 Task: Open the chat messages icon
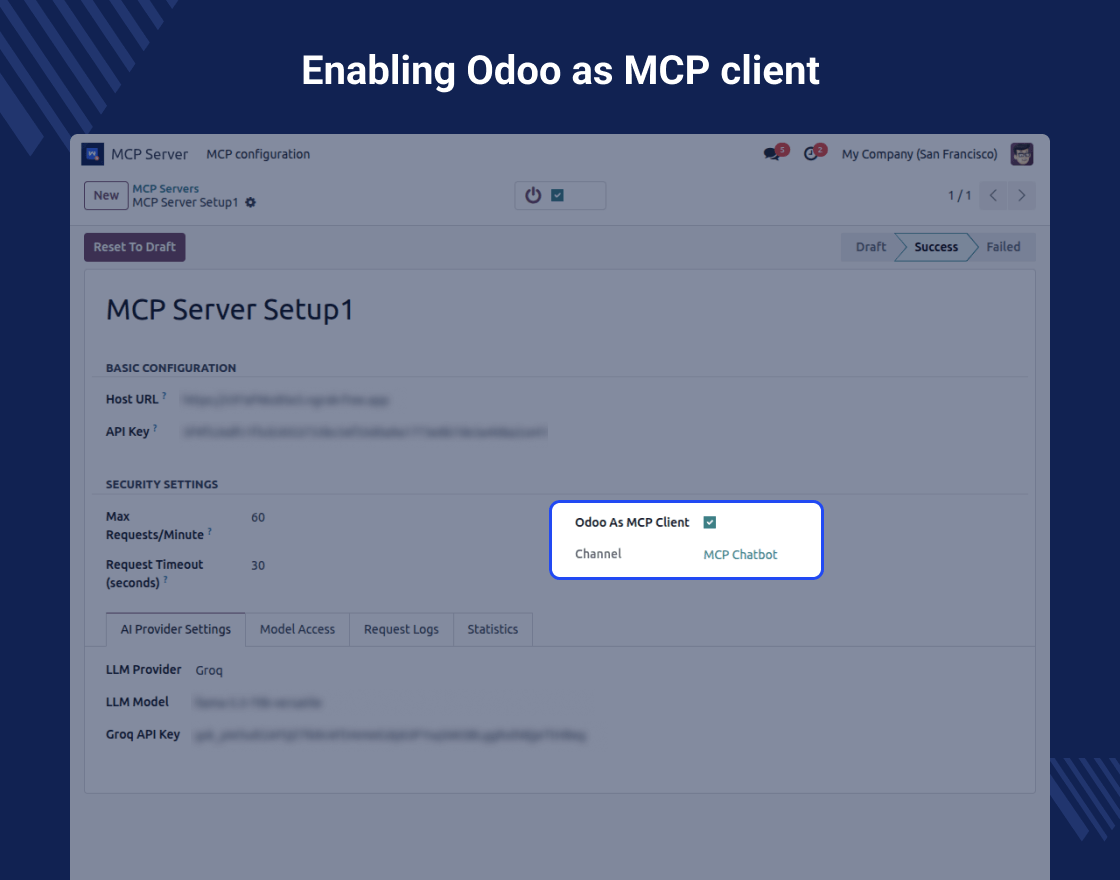pos(771,154)
